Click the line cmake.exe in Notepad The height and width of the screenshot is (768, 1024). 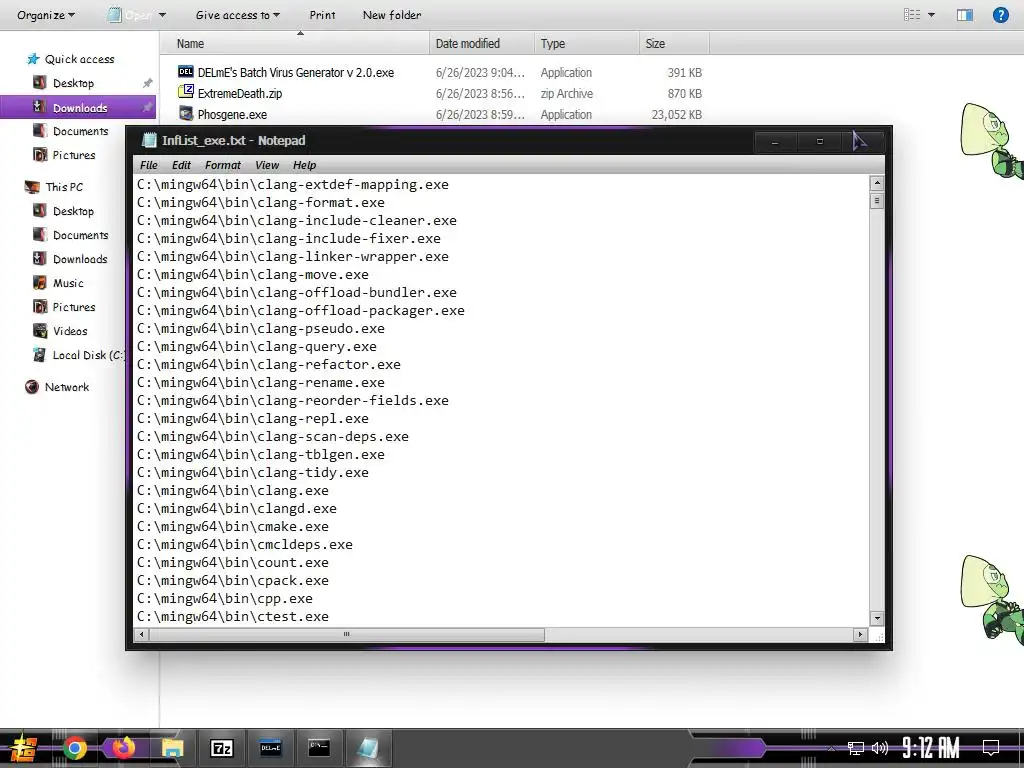pyautogui.click(x=232, y=526)
